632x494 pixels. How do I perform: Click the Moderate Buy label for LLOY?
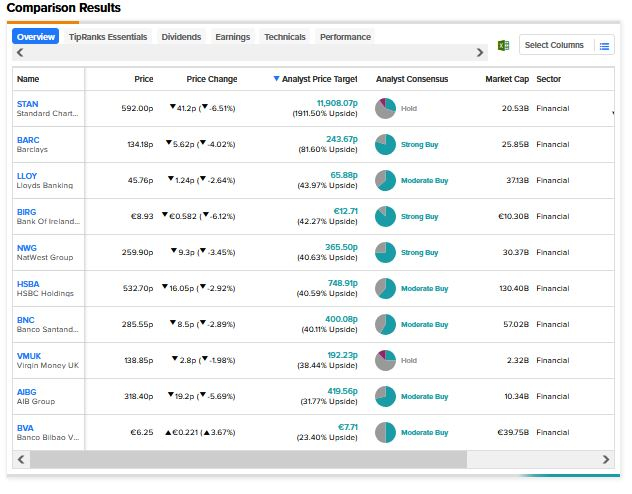click(x=424, y=180)
